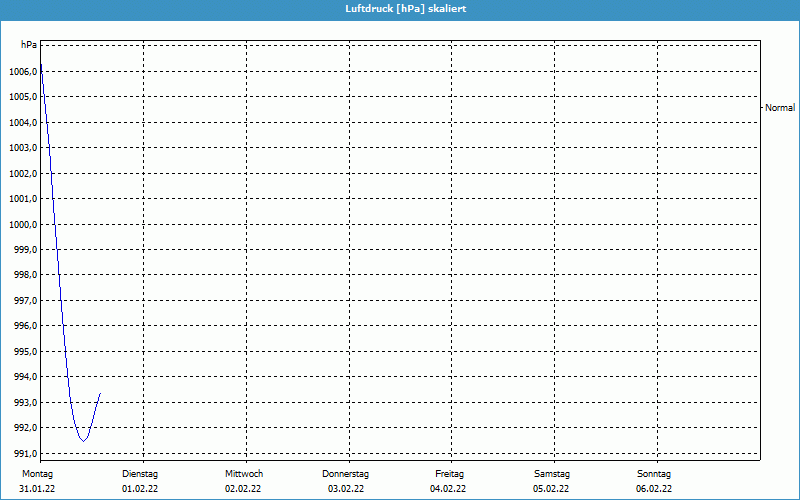
Task: Click the lowest point of blue pressure curve
Action: pyautogui.click(x=83, y=441)
